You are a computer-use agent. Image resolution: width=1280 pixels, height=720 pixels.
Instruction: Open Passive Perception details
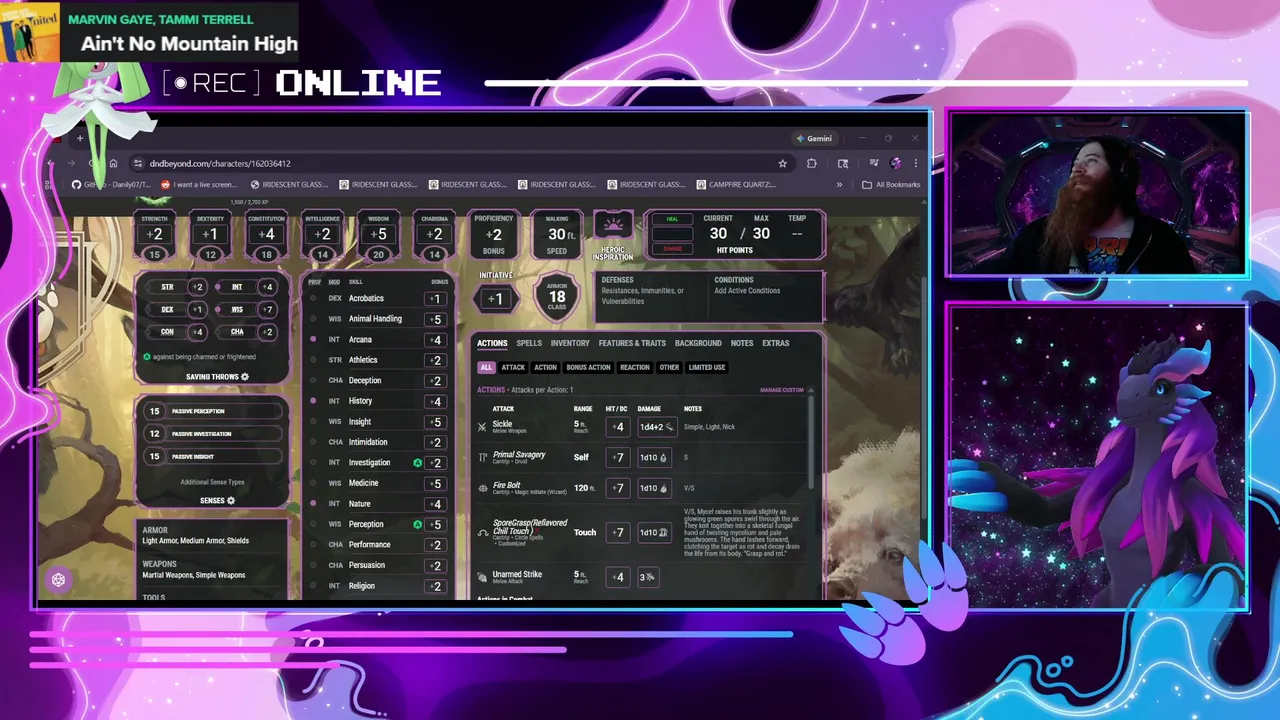[212, 411]
